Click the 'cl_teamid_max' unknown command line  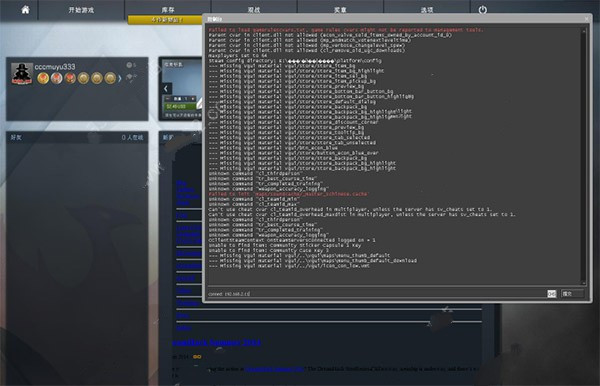click(254, 204)
